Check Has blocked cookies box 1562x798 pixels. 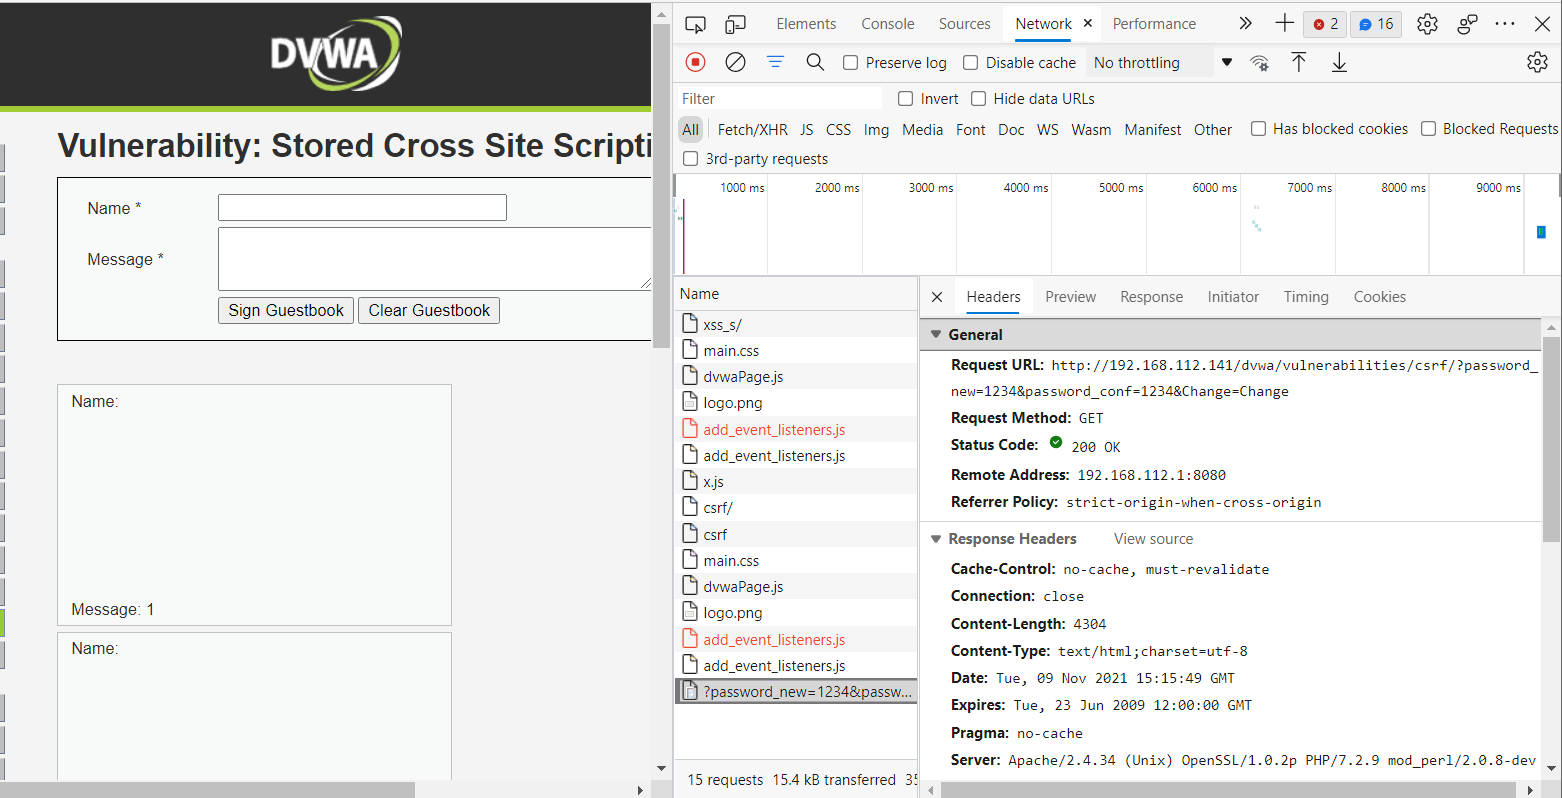point(1258,129)
